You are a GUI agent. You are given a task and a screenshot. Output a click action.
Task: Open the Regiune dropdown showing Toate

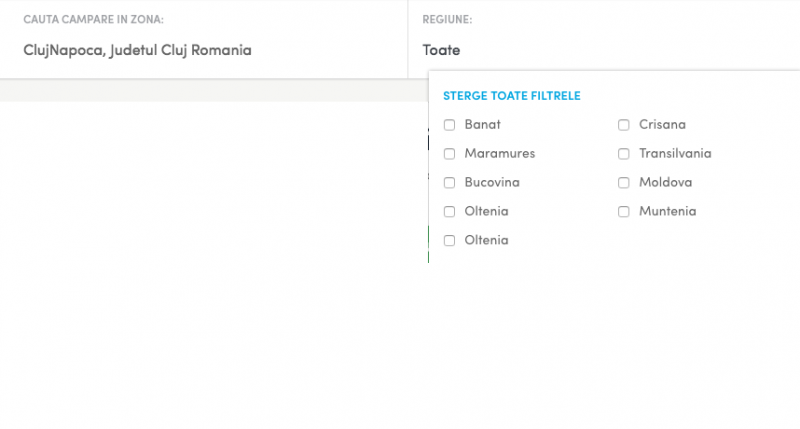coord(441,50)
